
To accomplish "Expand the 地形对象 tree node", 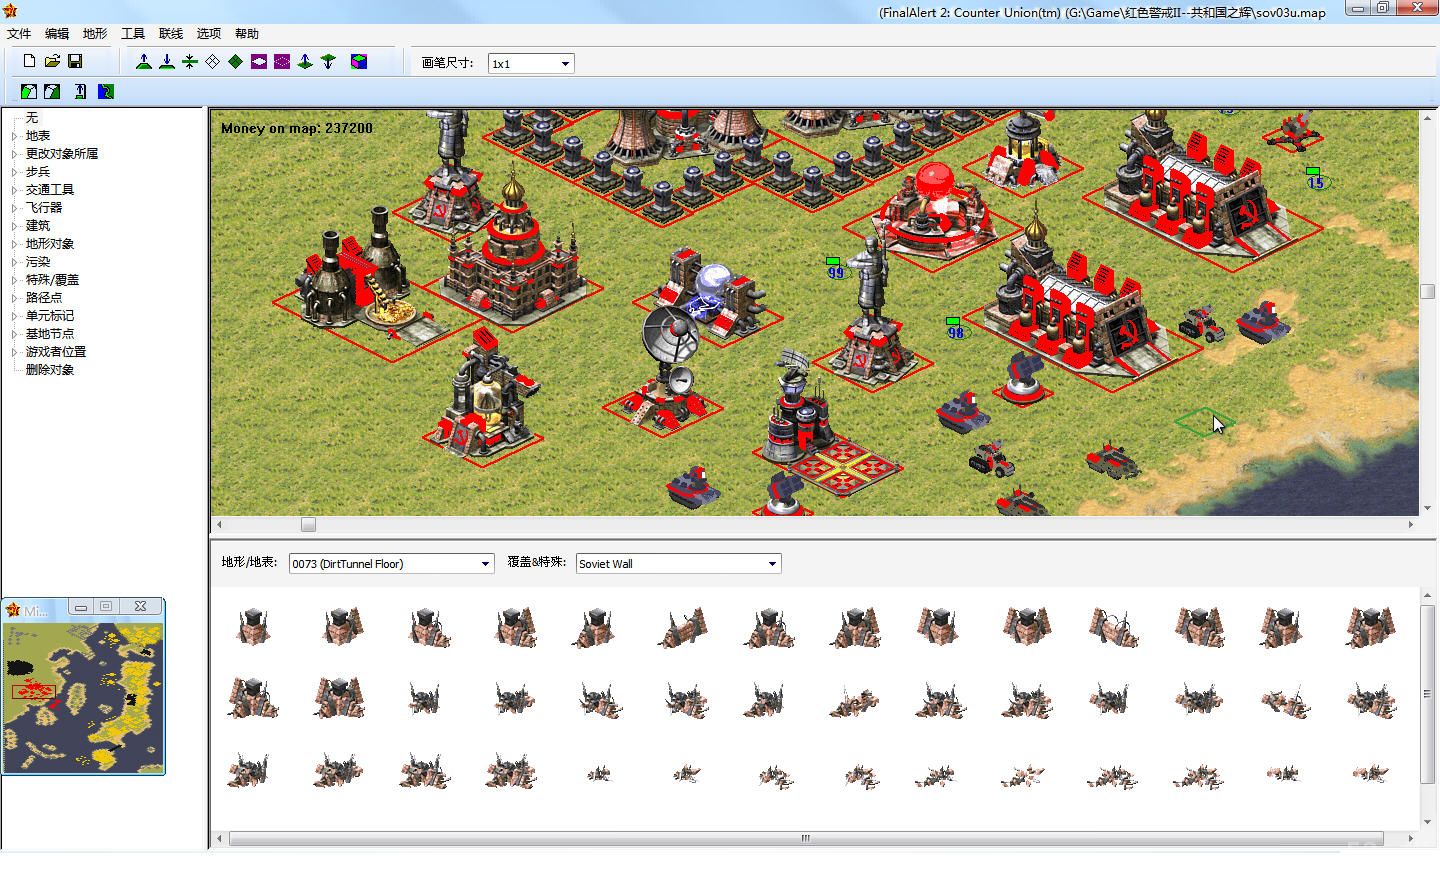I will pyautogui.click(x=14, y=244).
